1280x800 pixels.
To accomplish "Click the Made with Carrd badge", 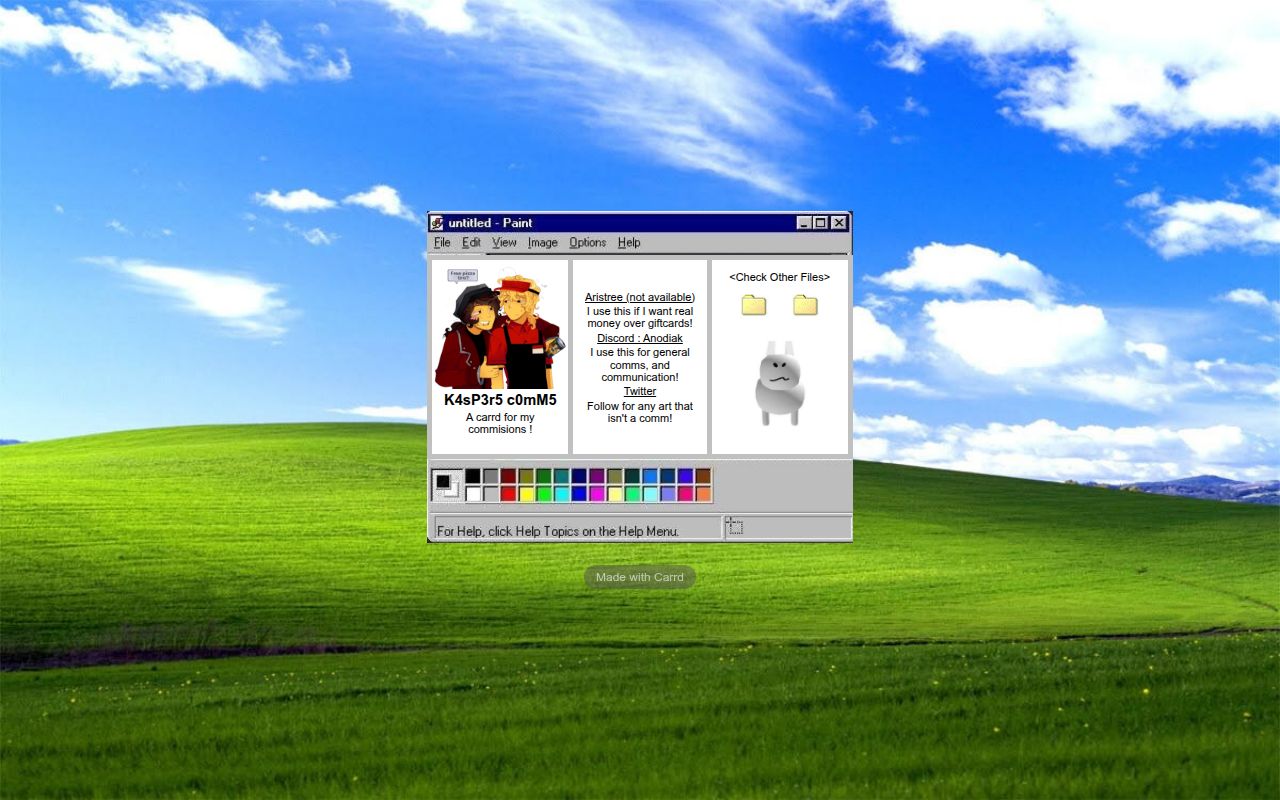I will pos(639,576).
